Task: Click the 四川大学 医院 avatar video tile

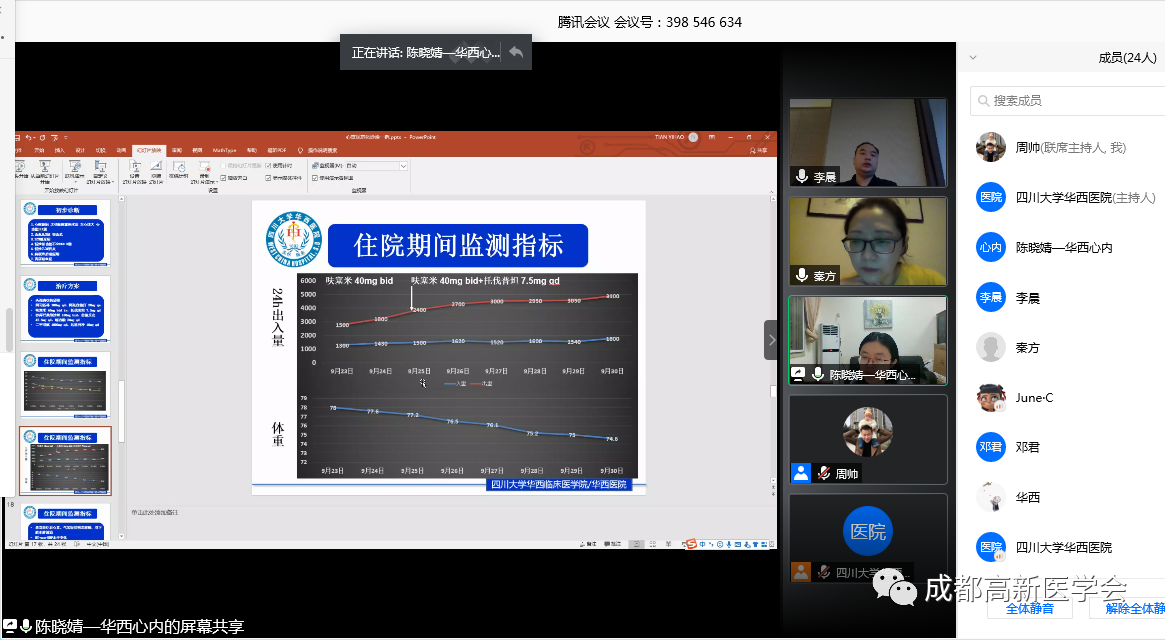Action: (x=868, y=538)
